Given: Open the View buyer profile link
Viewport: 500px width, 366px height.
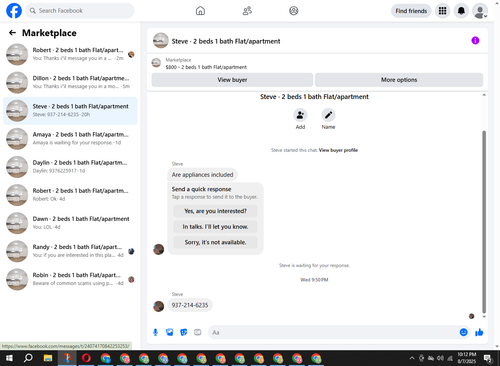Looking at the screenshot, I should tap(338, 150).
